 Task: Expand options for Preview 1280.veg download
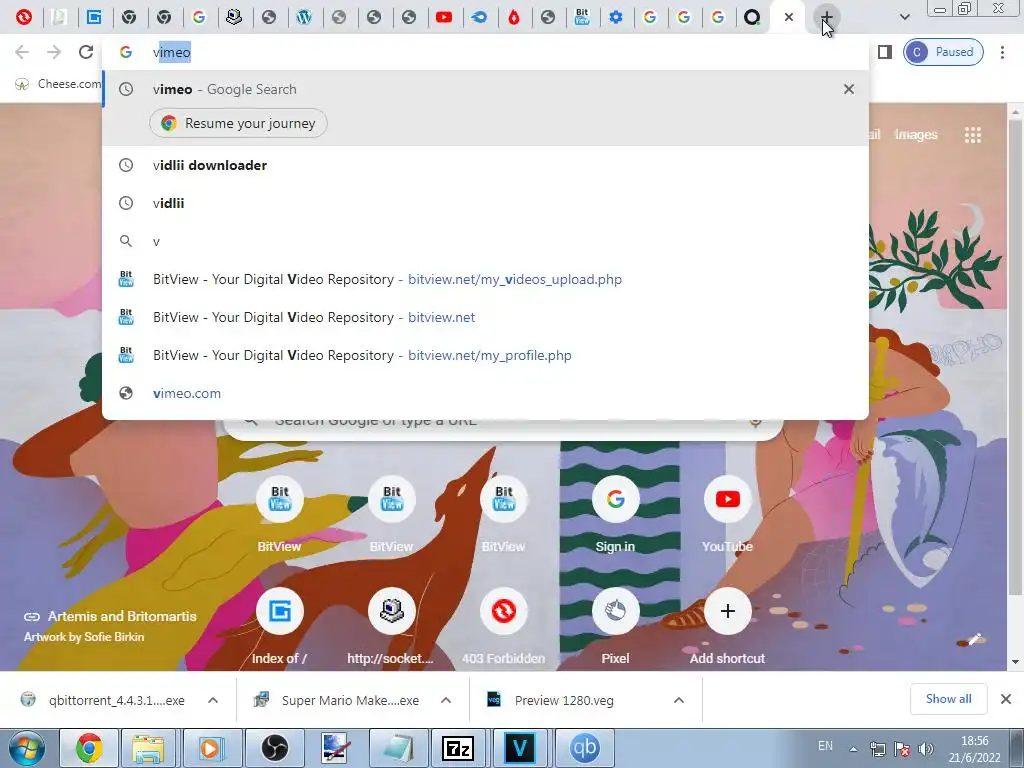coord(679,701)
